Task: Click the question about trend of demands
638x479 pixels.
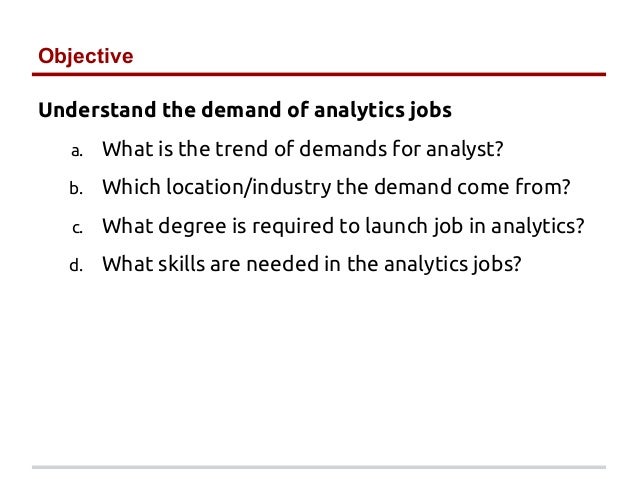Action: [x=303, y=149]
